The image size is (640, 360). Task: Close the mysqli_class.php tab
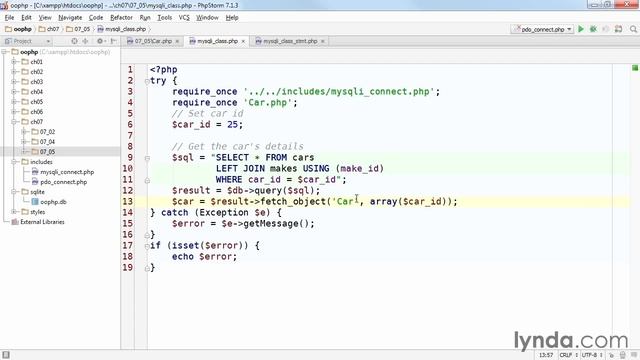pyautogui.click(x=243, y=41)
